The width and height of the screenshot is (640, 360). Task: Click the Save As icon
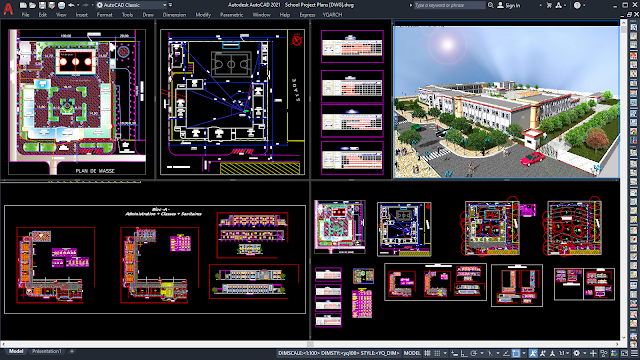(51, 5)
